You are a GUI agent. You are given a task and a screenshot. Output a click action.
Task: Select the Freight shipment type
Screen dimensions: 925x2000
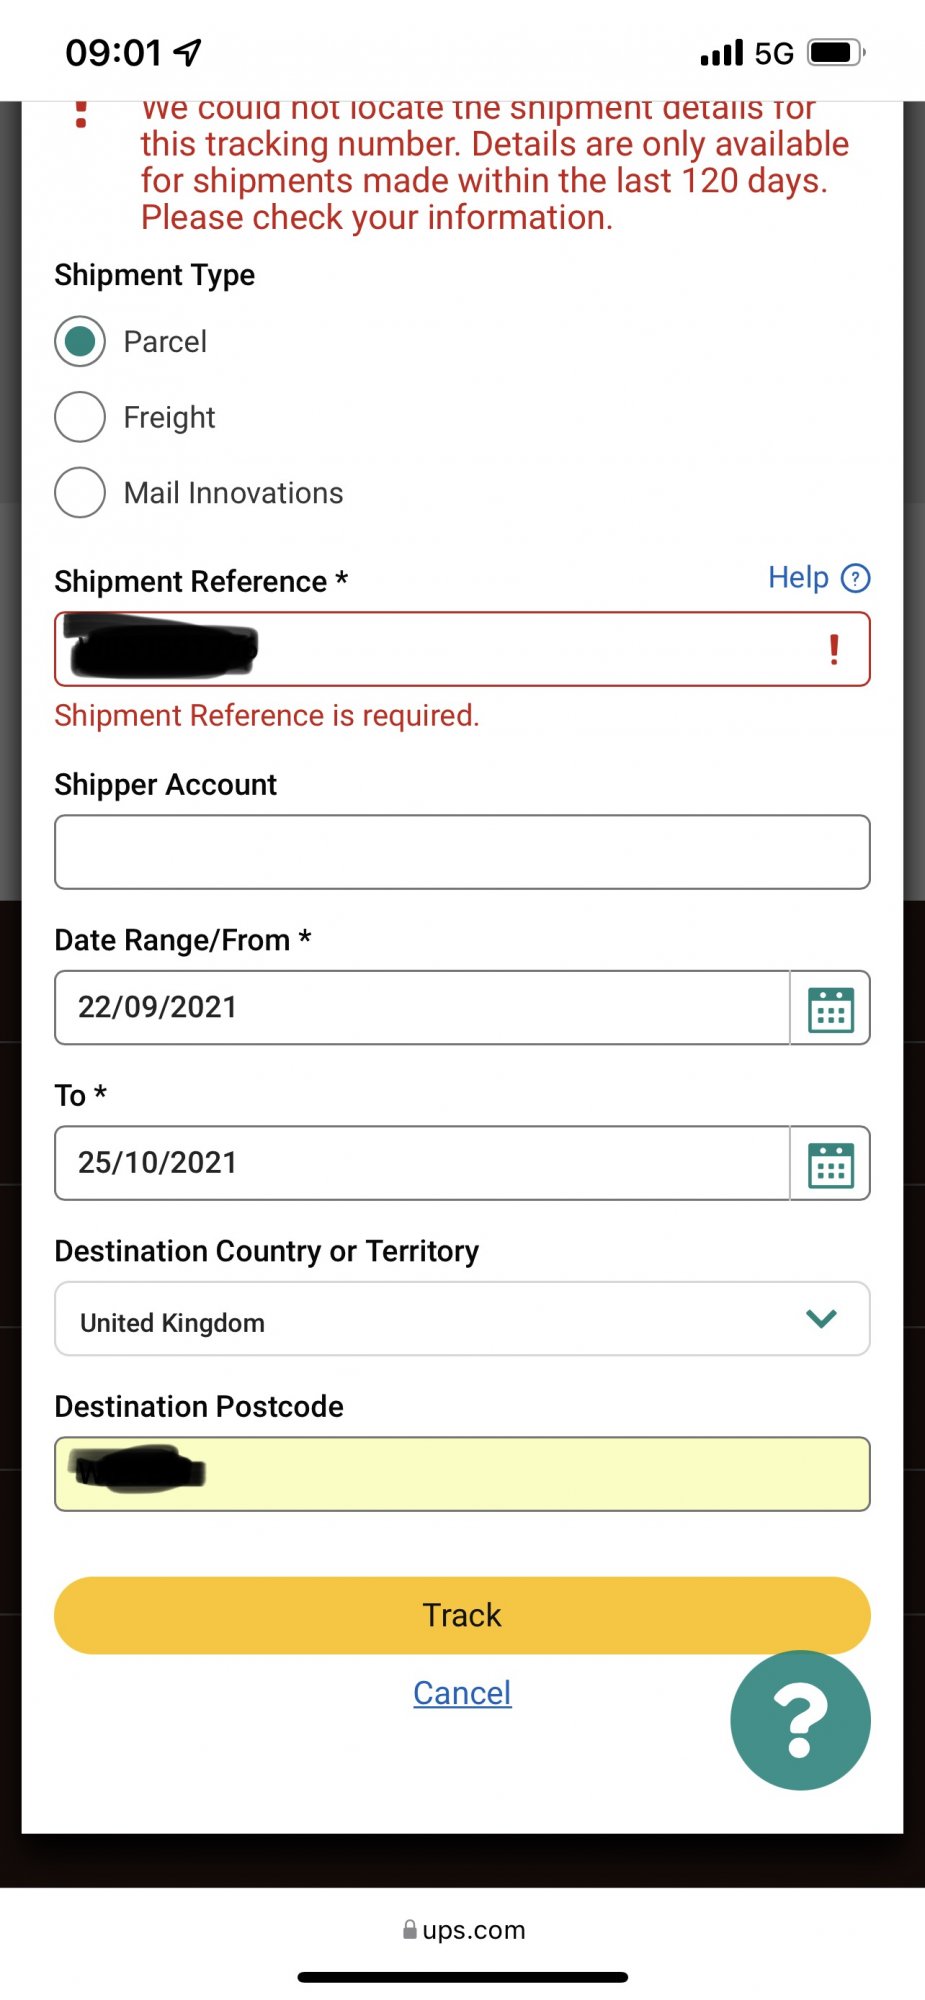[80, 417]
